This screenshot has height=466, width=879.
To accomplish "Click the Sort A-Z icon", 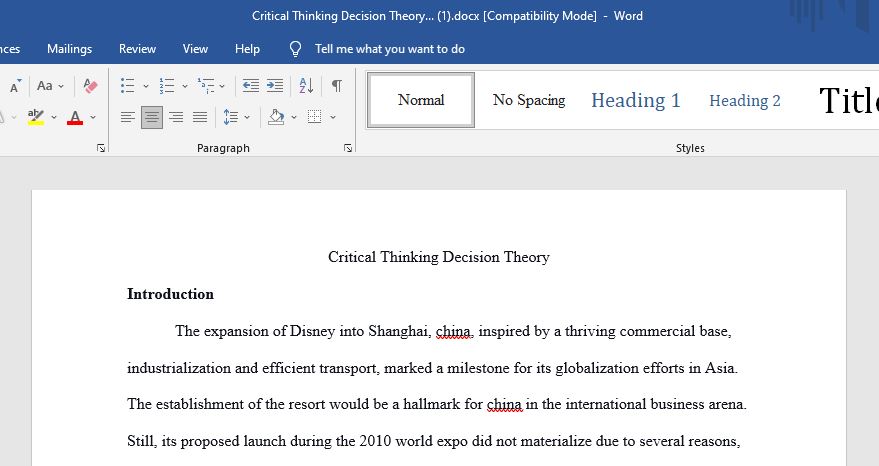I will click(x=306, y=86).
